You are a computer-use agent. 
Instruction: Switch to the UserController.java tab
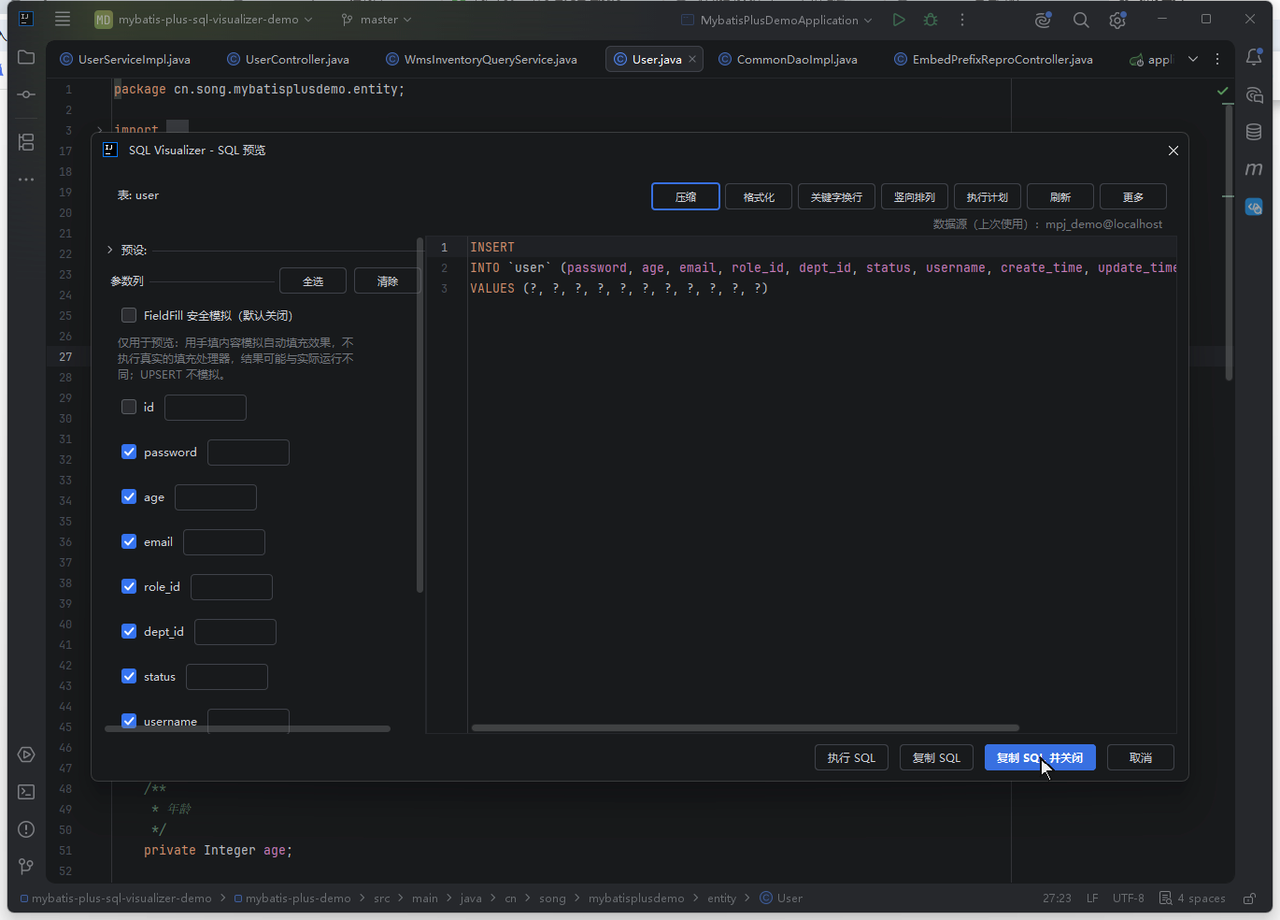click(x=288, y=59)
